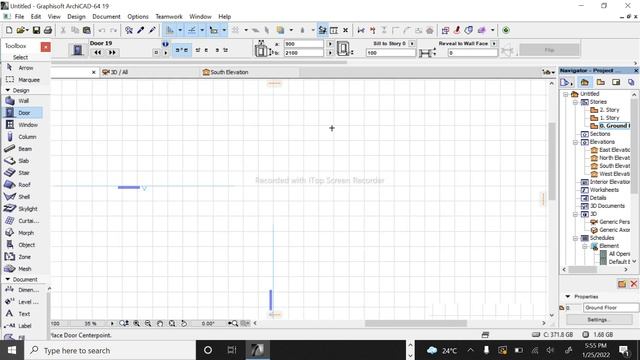
Task: Toggle the View Map button in Navigator
Action: pos(600,82)
